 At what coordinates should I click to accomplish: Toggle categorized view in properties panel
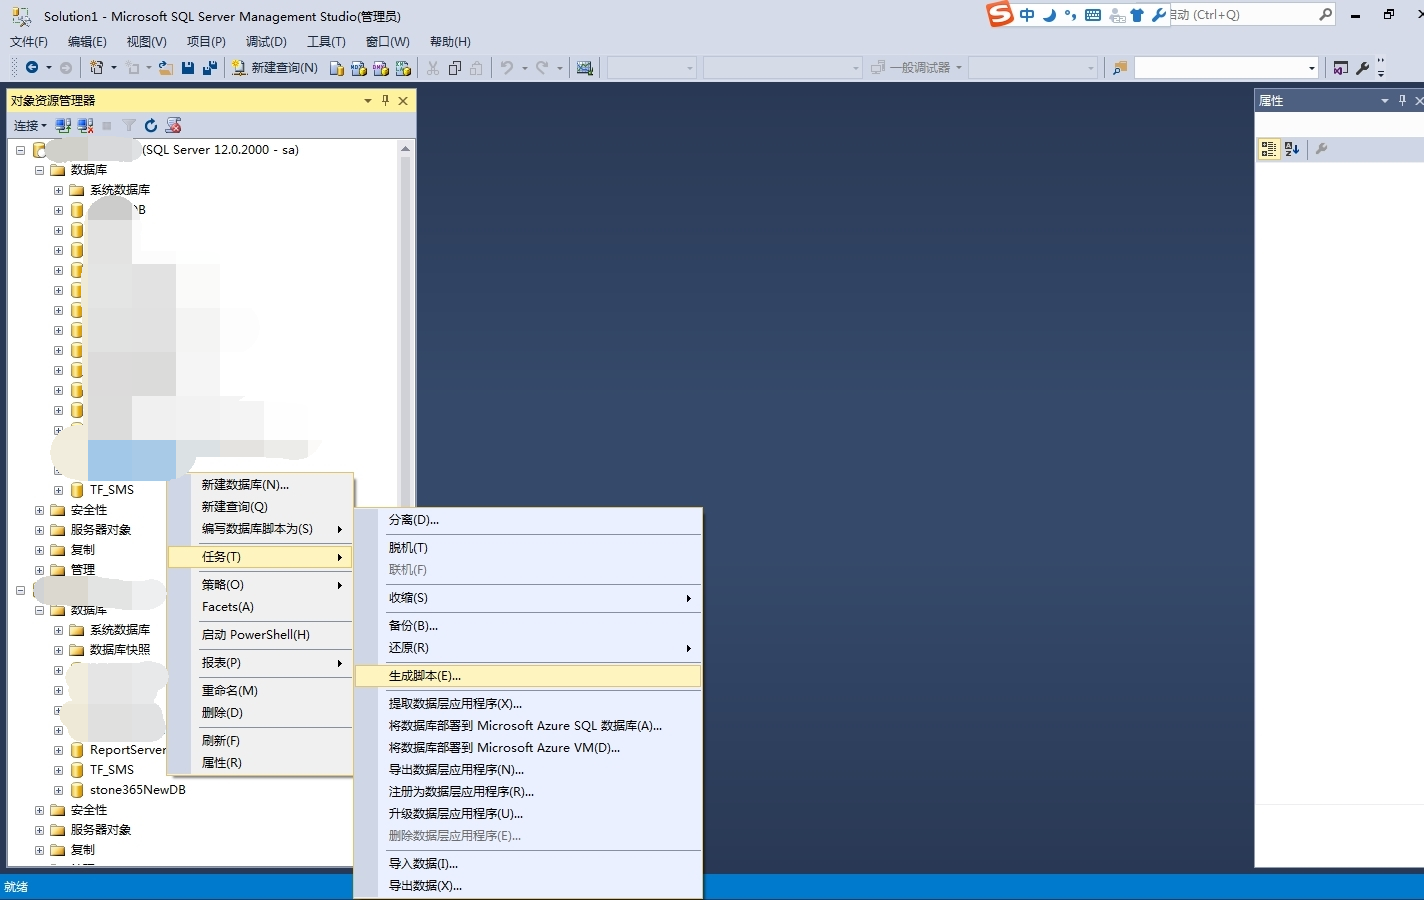(1269, 149)
